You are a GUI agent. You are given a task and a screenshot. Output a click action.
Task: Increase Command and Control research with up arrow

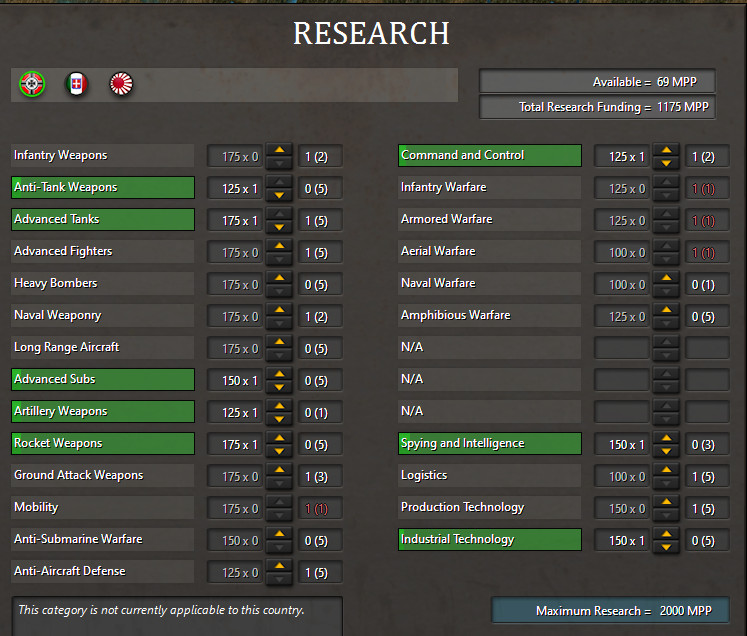(666, 150)
